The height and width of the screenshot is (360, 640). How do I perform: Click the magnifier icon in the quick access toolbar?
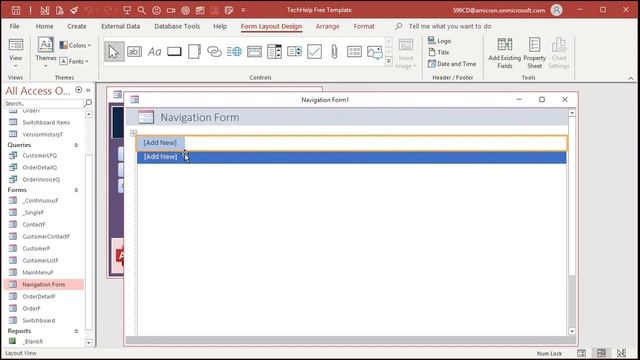[142, 10]
